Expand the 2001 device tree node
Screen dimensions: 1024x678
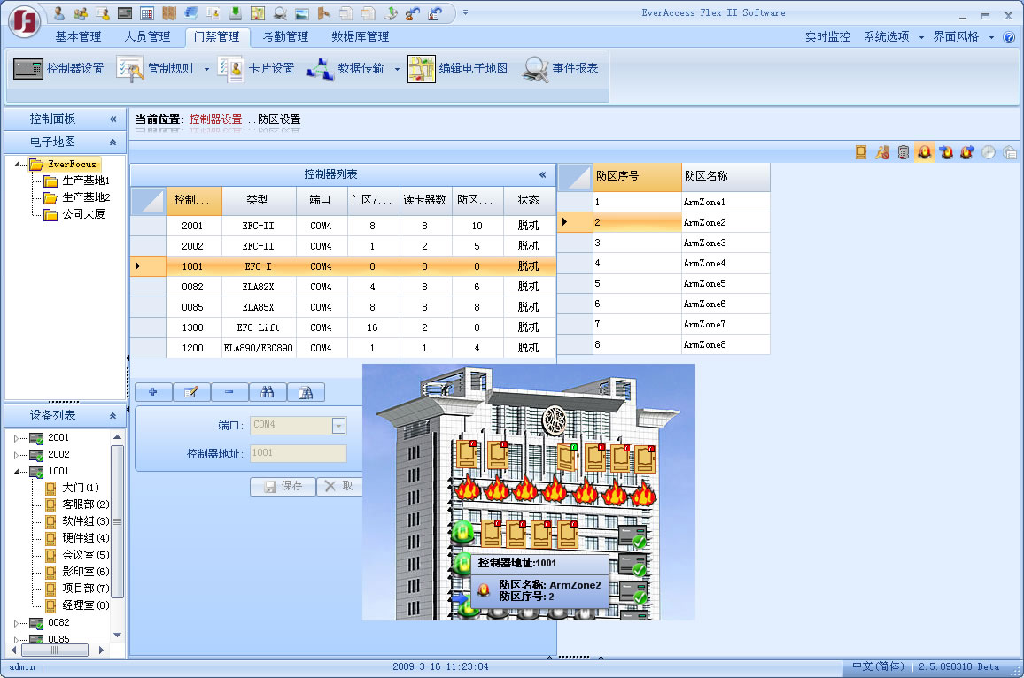pyautogui.click(x=16, y=438)
